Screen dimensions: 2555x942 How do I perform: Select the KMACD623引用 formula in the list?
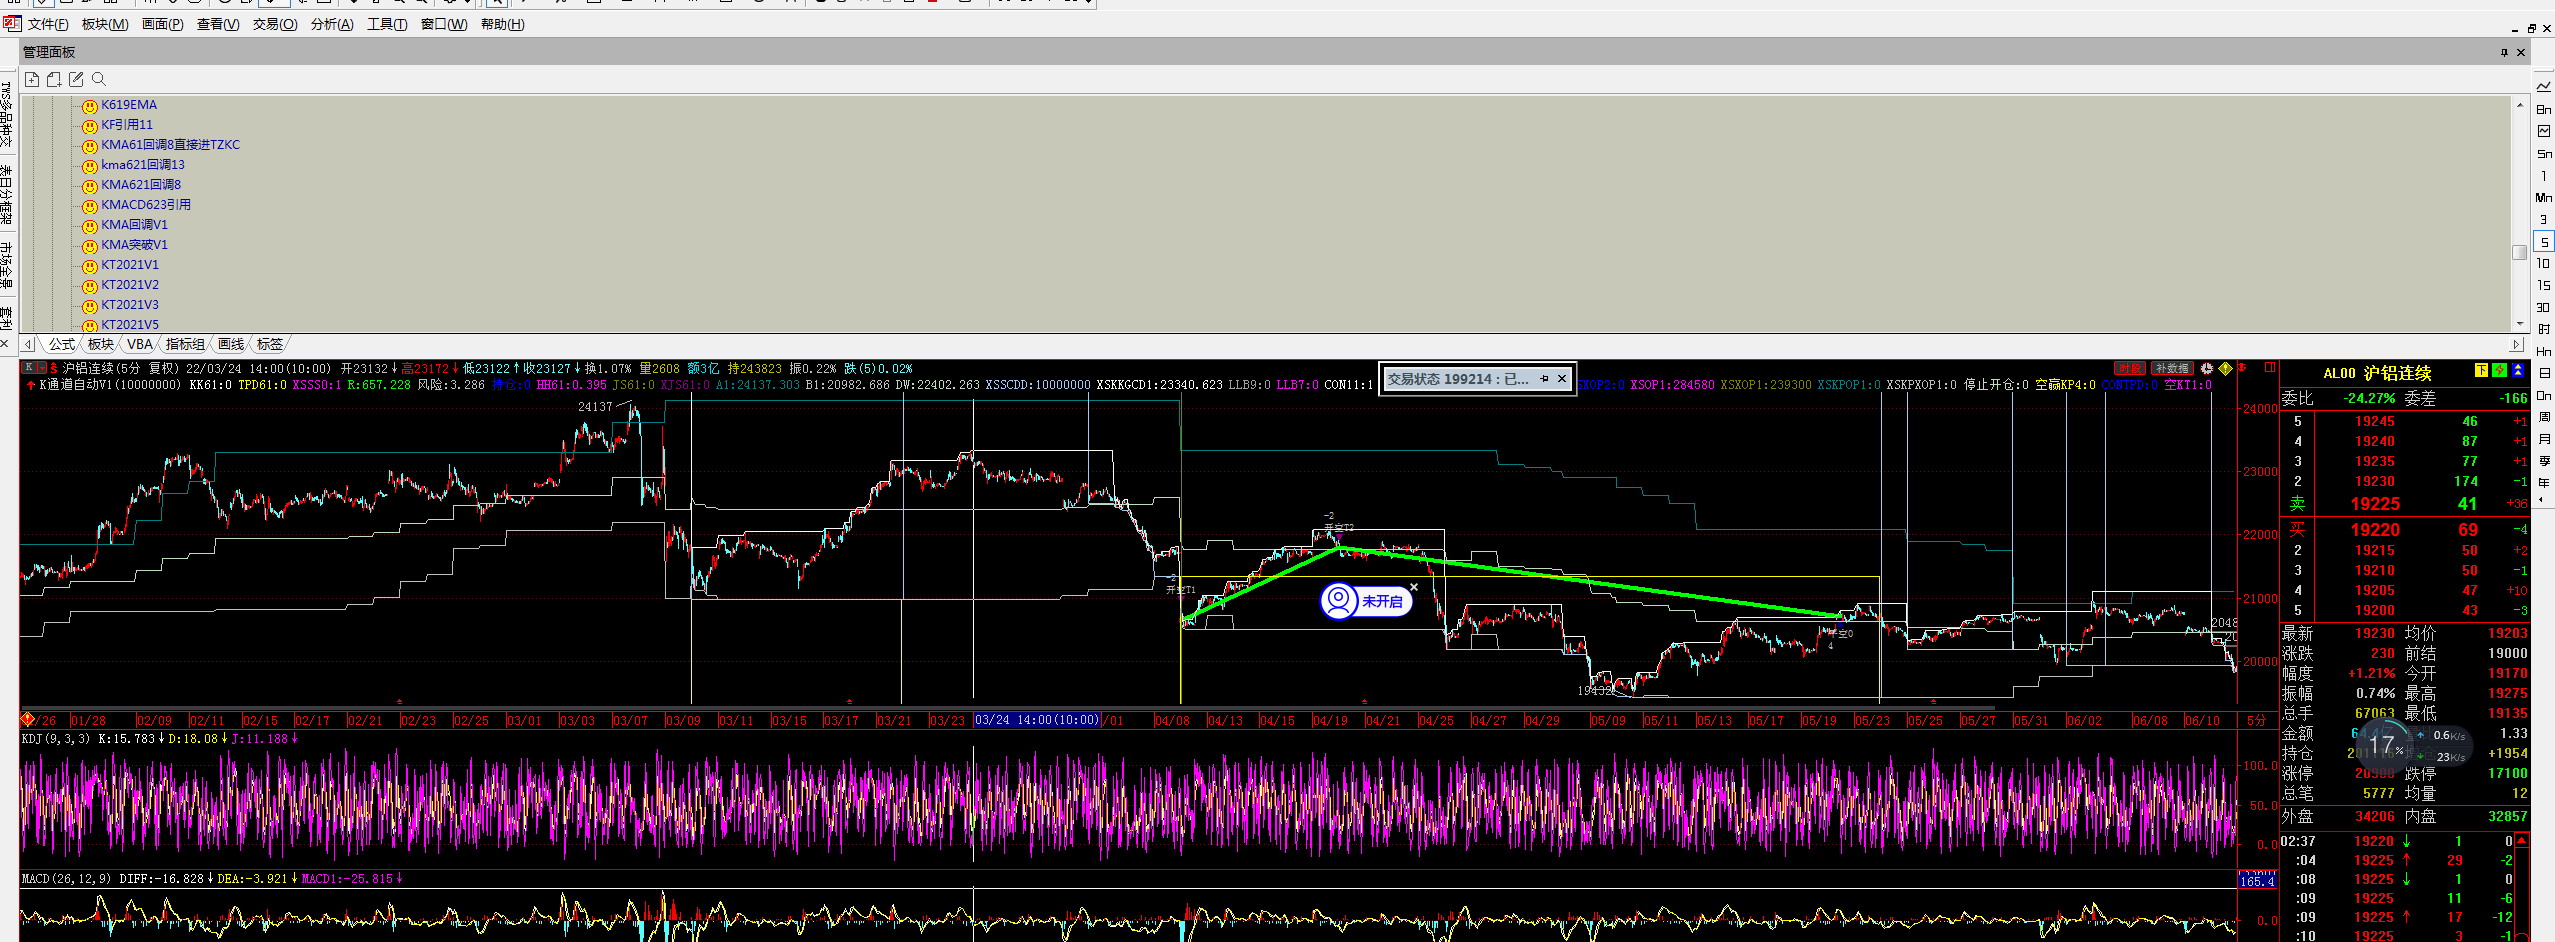[145, 205]
